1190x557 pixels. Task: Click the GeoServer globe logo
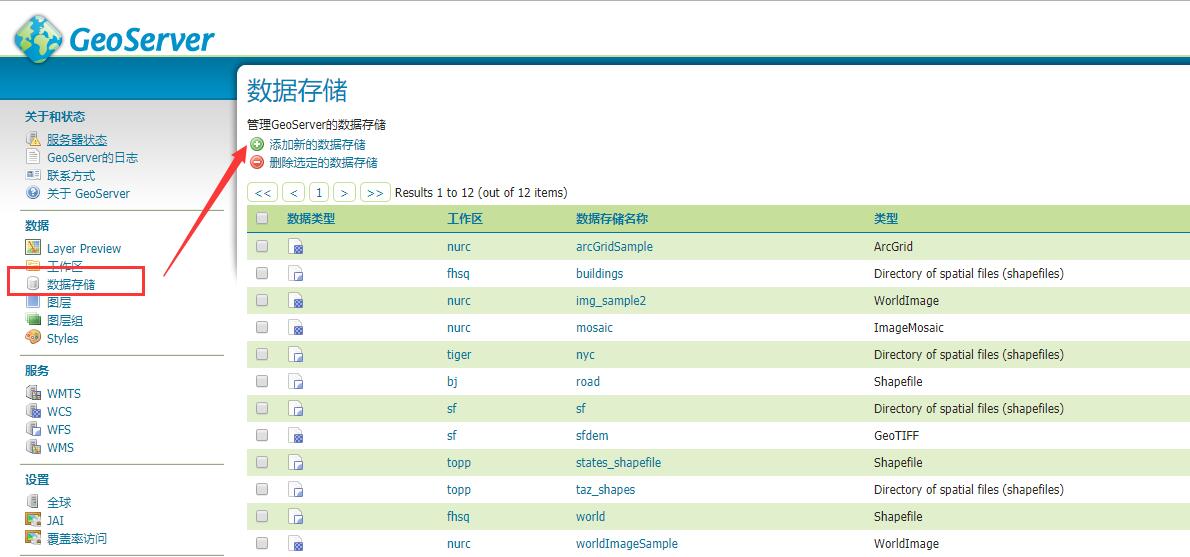[38, 39]
